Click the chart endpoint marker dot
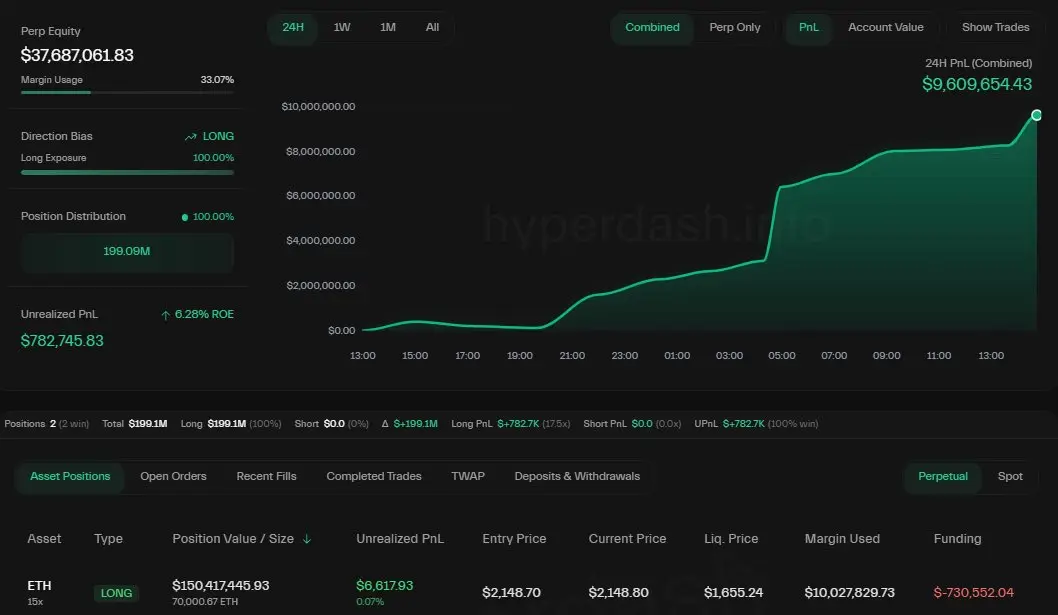This screenshot has height=615, width=1058. click(1036, 115)
